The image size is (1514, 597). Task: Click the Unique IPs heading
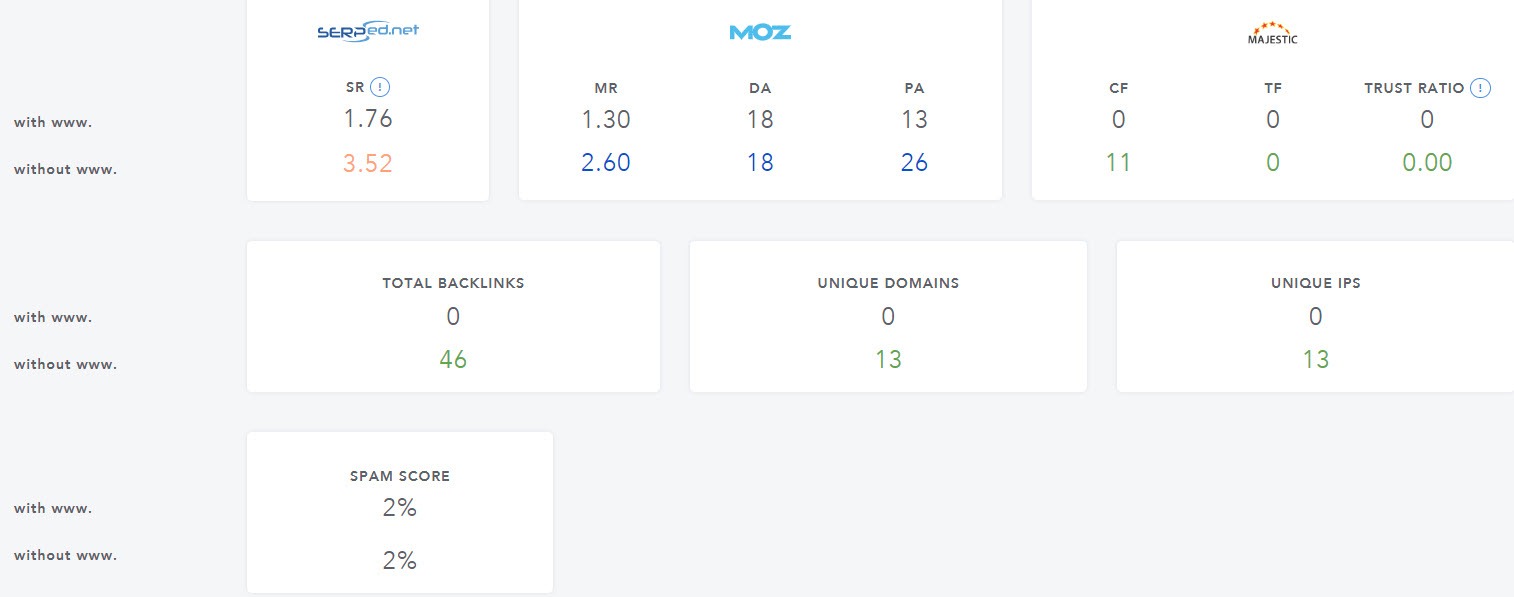1315,283
